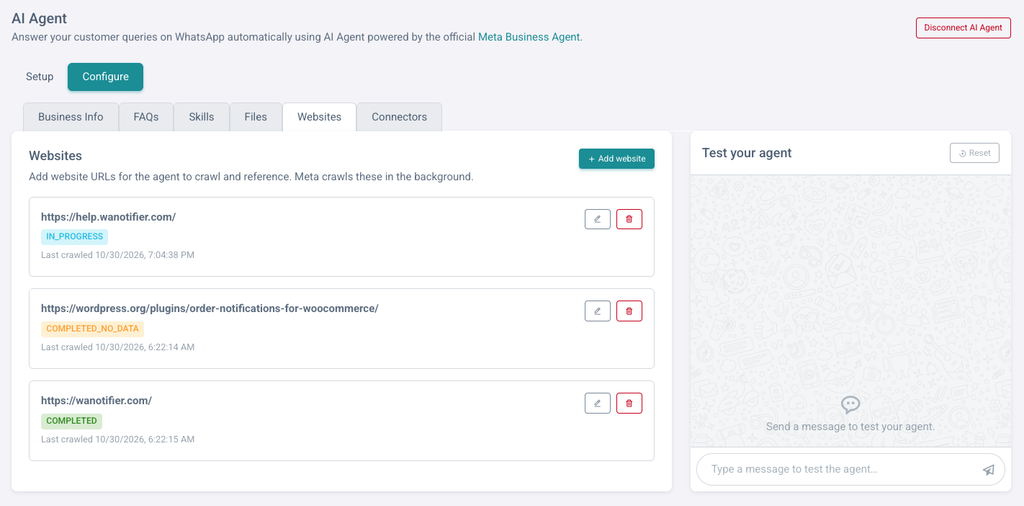Edit the https://wanotifier.com/ entry
Screen dimensions: 1024x506
(598, 403)
